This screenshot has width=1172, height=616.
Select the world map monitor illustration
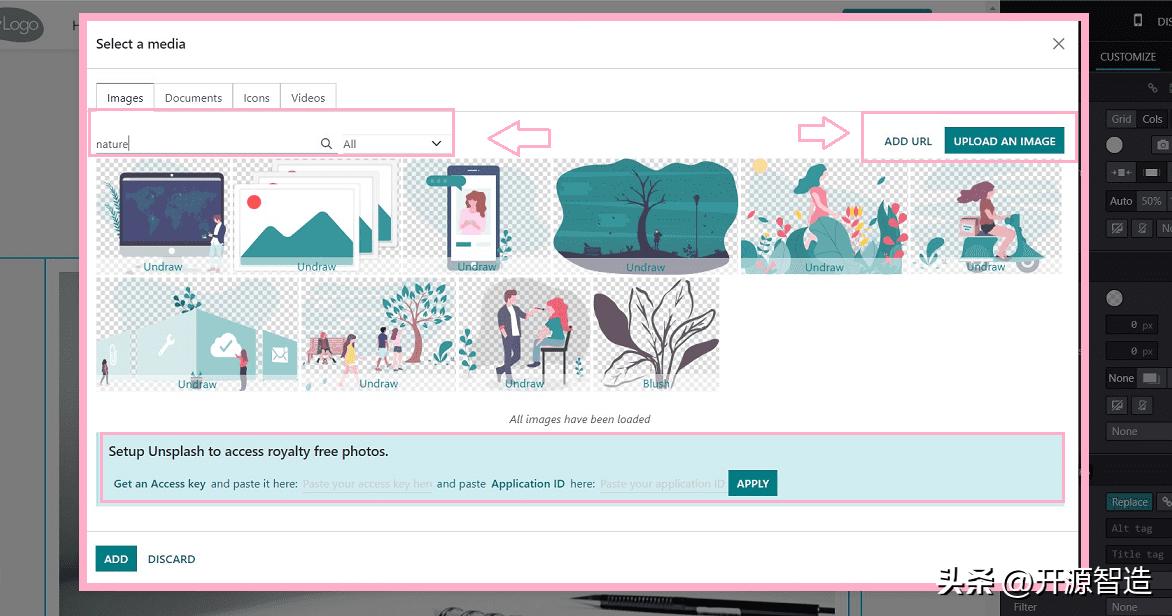click(x=163, y=217)
